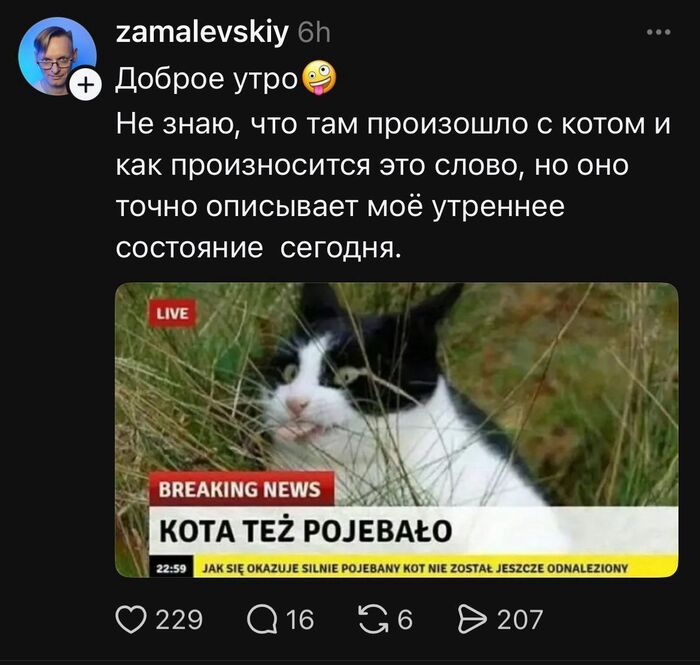Viewport: 700px width, 665px height.
Task: Click the 'KOTA TEŻ POJEBAŁO' headline
Action: 306,531
